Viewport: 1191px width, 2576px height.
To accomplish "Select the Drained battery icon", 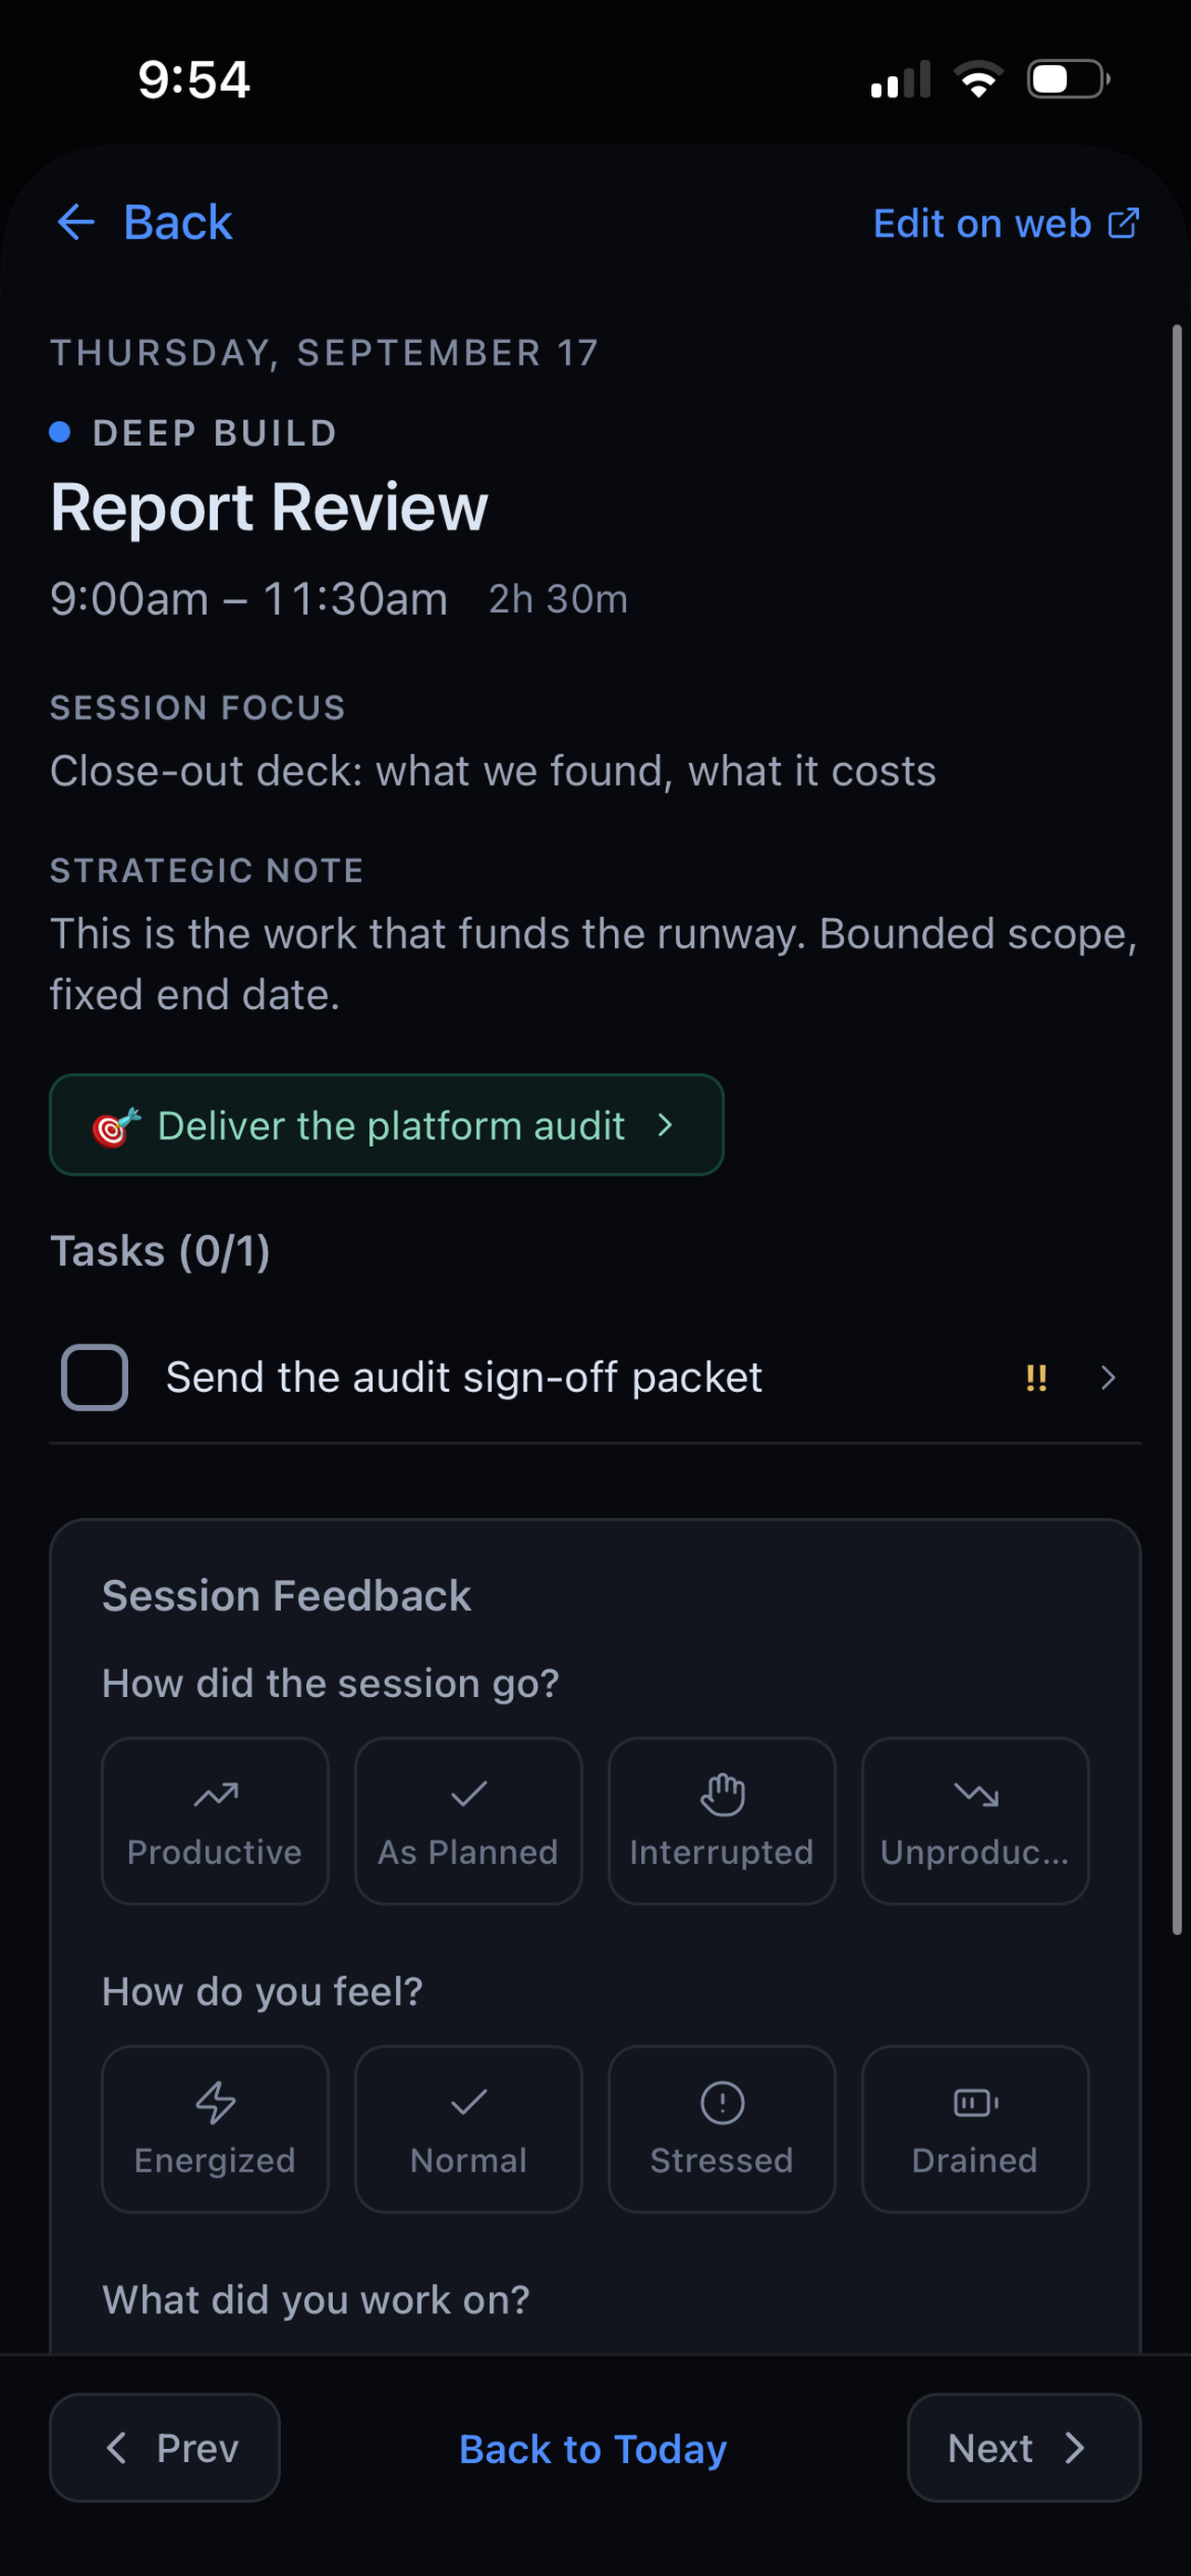I will tap(976, 2102).
